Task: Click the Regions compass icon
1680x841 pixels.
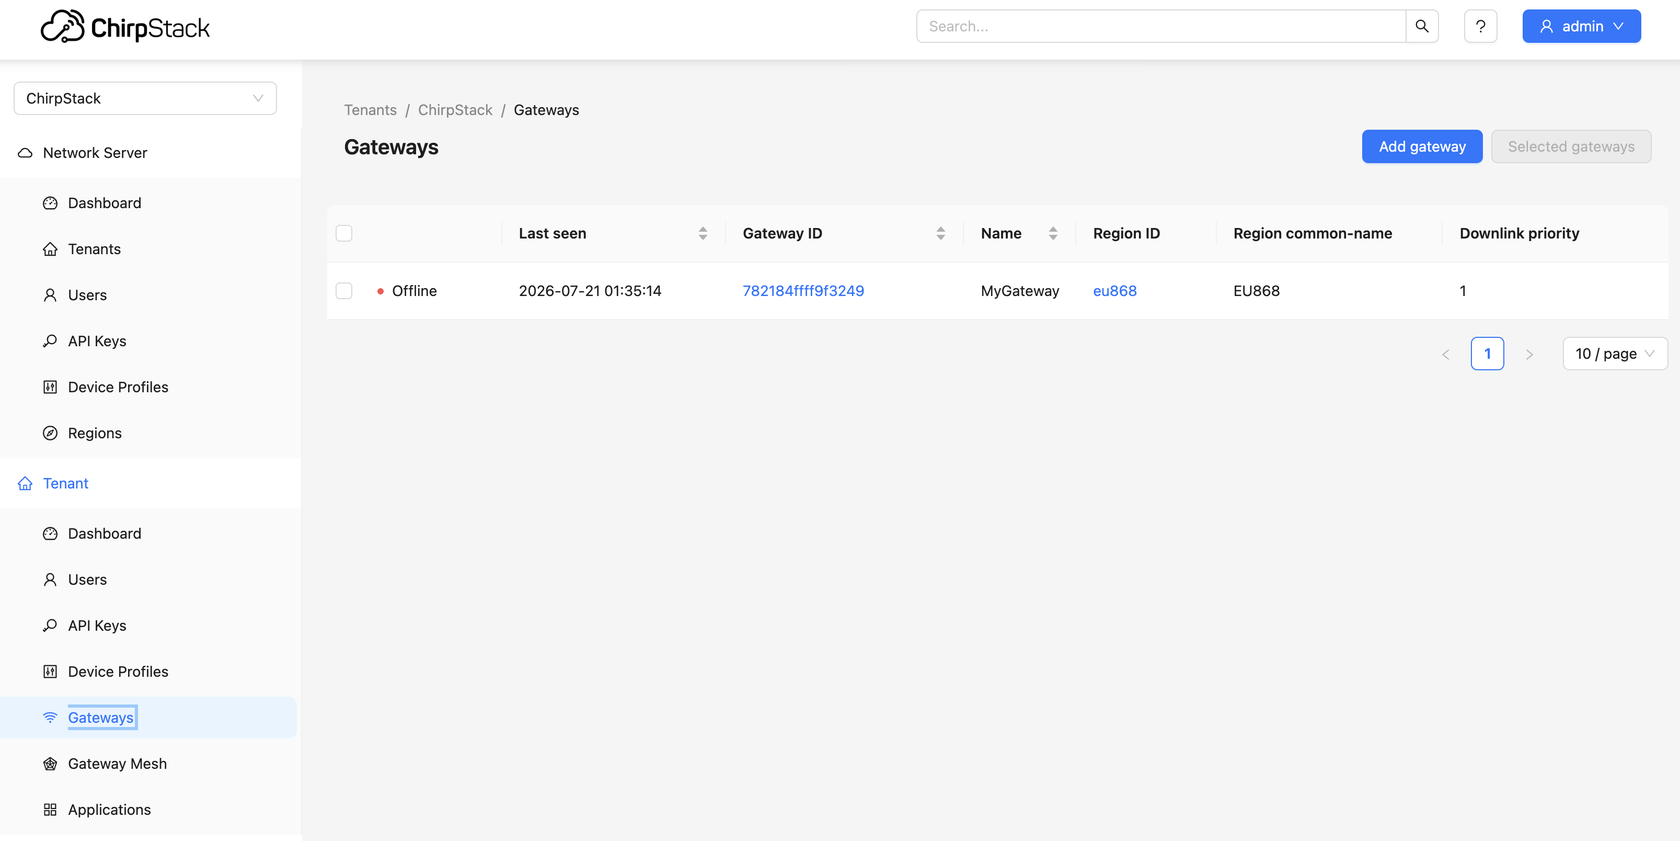Action: click(50, 433)
